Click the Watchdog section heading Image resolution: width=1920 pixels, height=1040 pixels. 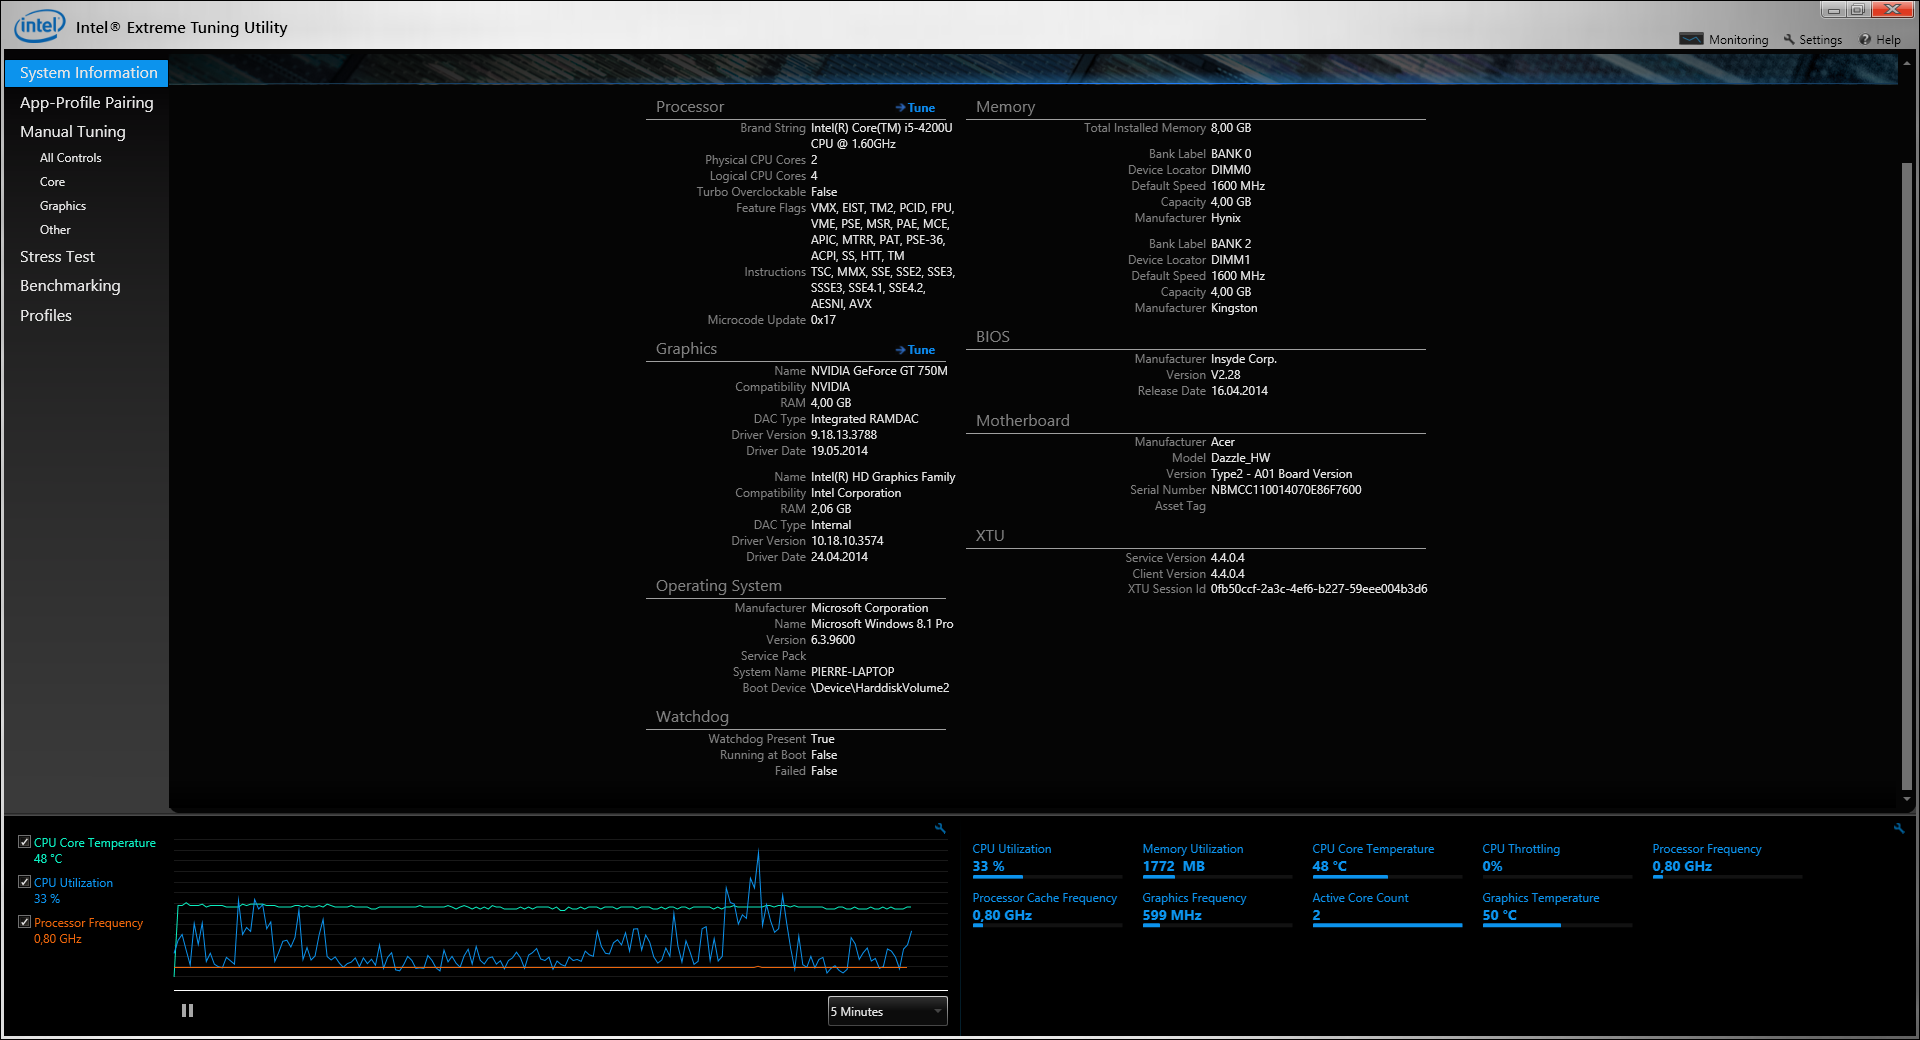[692, 717]
